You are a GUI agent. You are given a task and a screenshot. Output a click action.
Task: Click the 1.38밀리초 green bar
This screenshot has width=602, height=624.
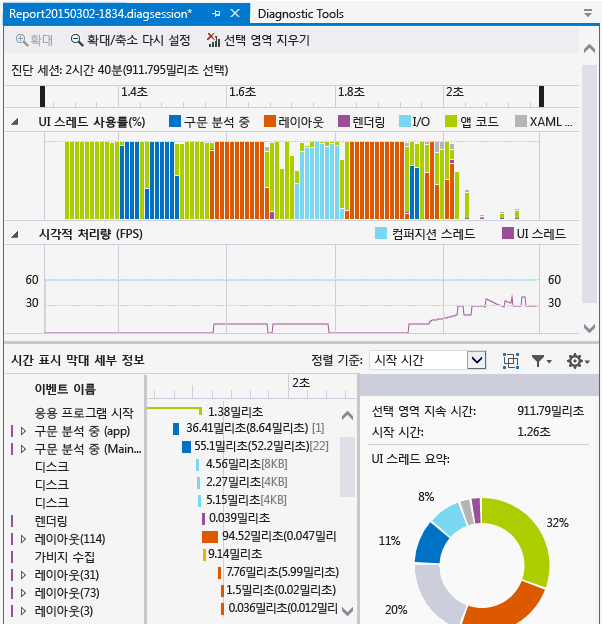coord(175,410)
